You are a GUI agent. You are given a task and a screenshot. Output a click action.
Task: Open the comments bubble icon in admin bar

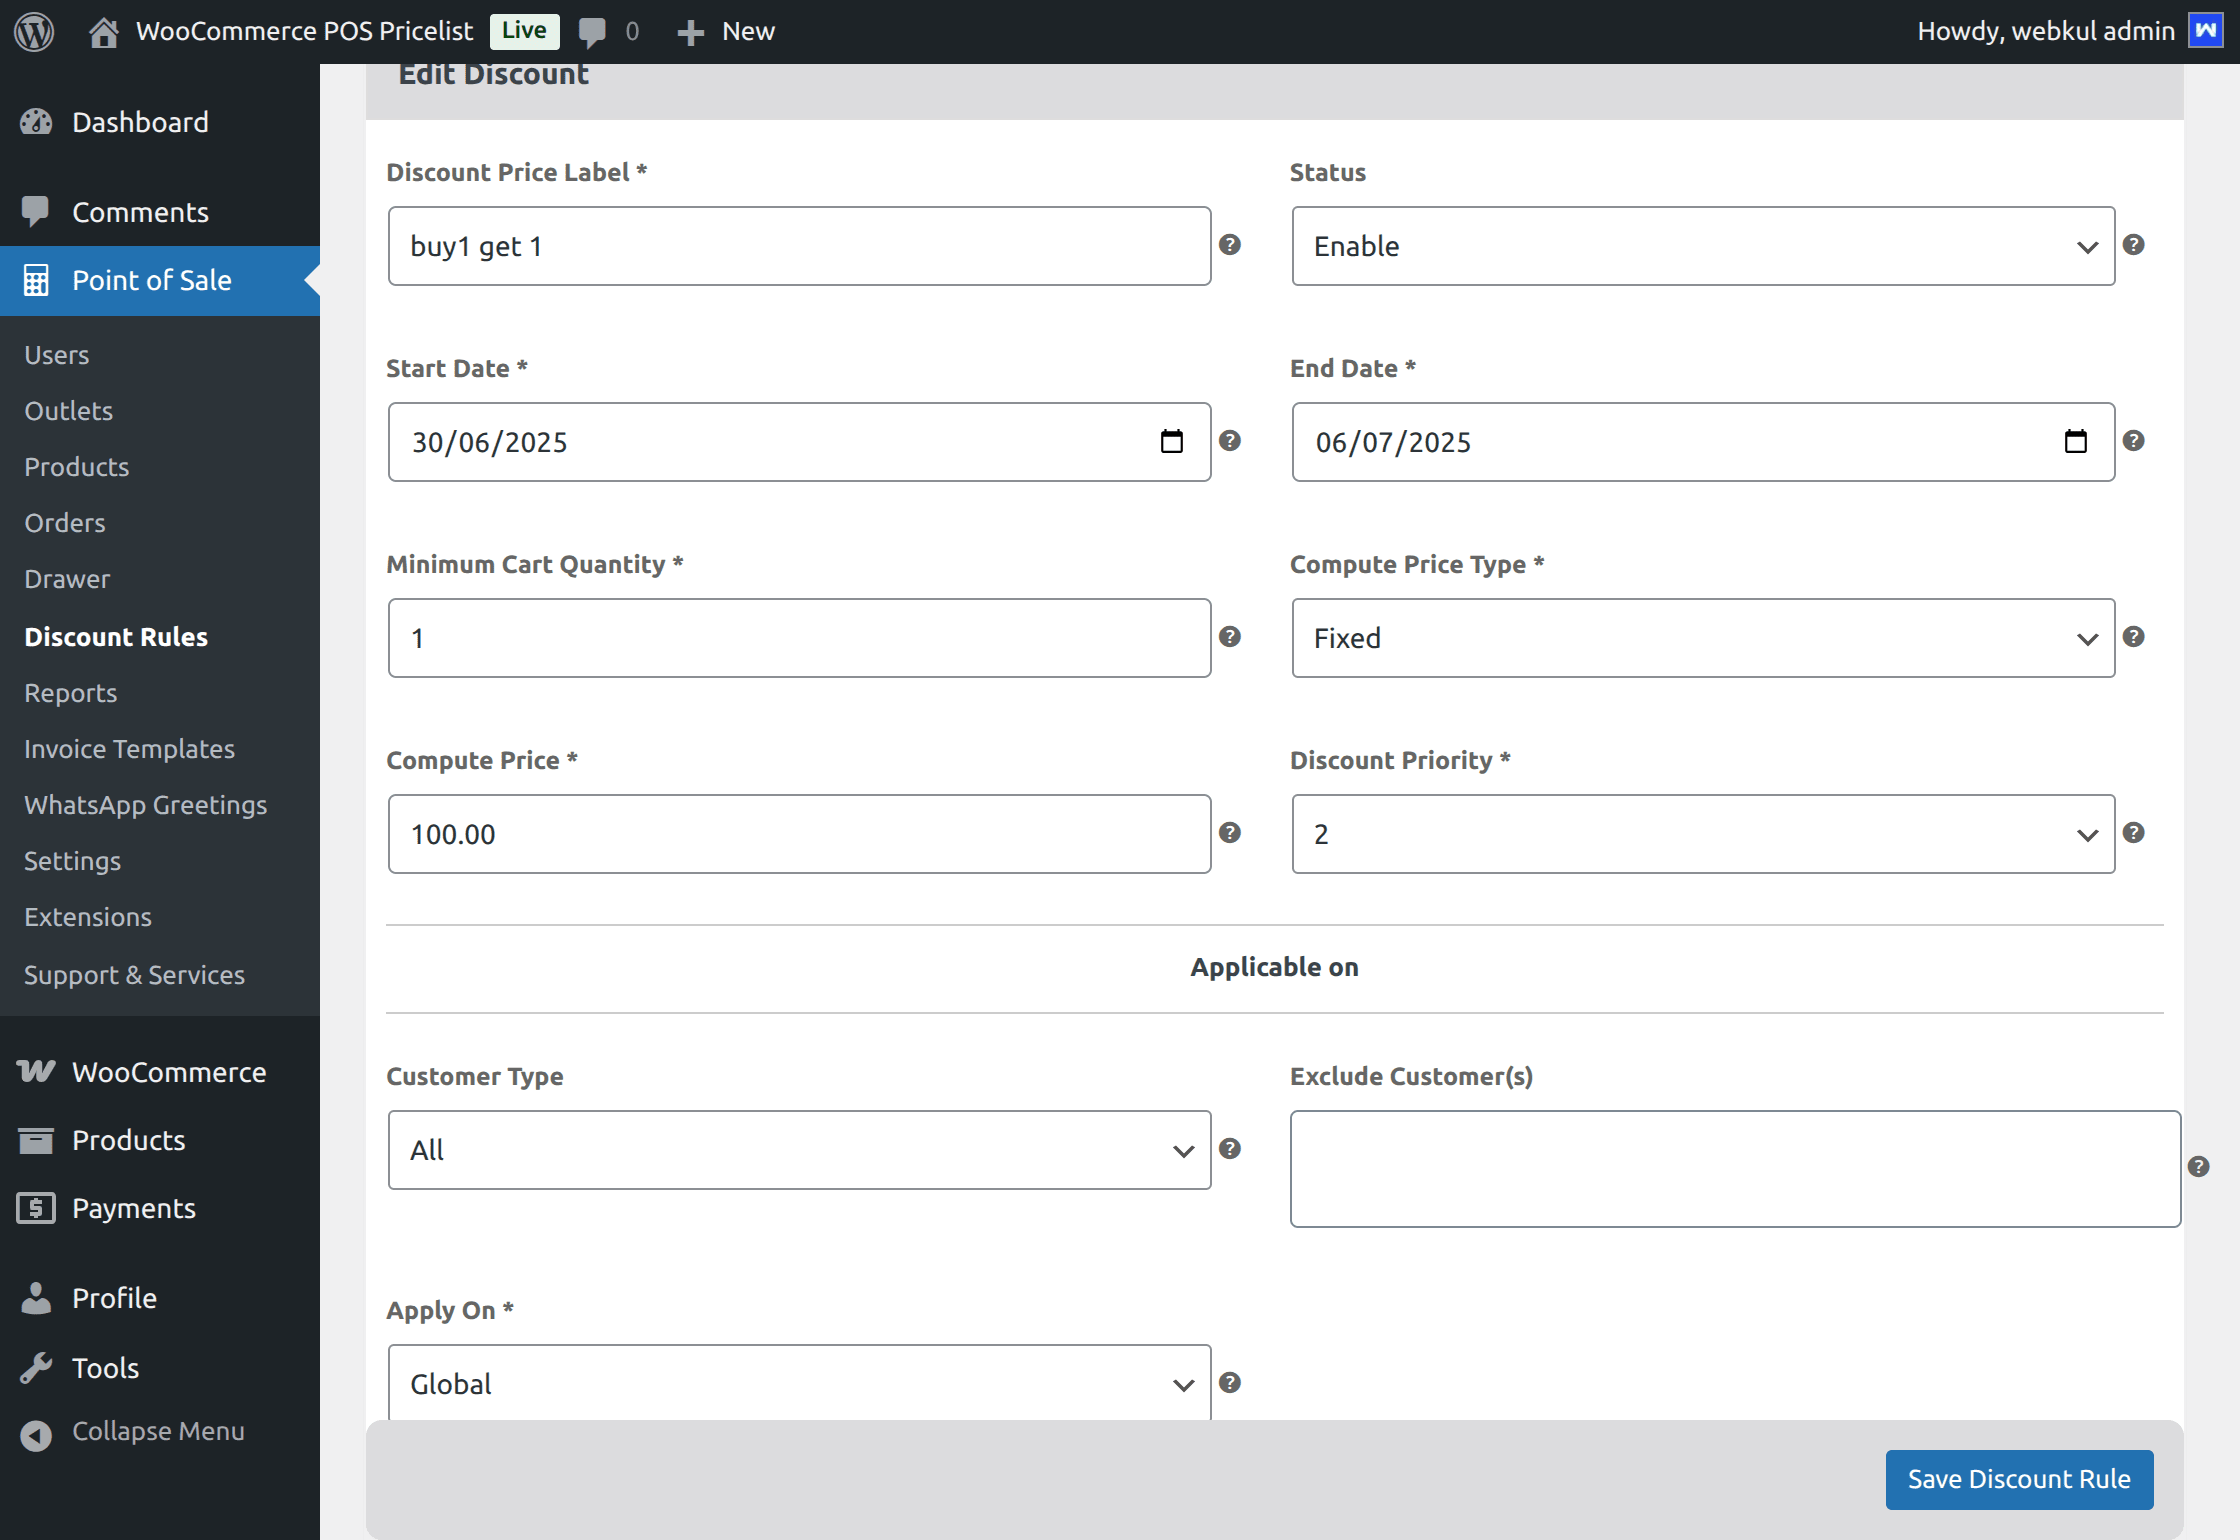[592, 30]
